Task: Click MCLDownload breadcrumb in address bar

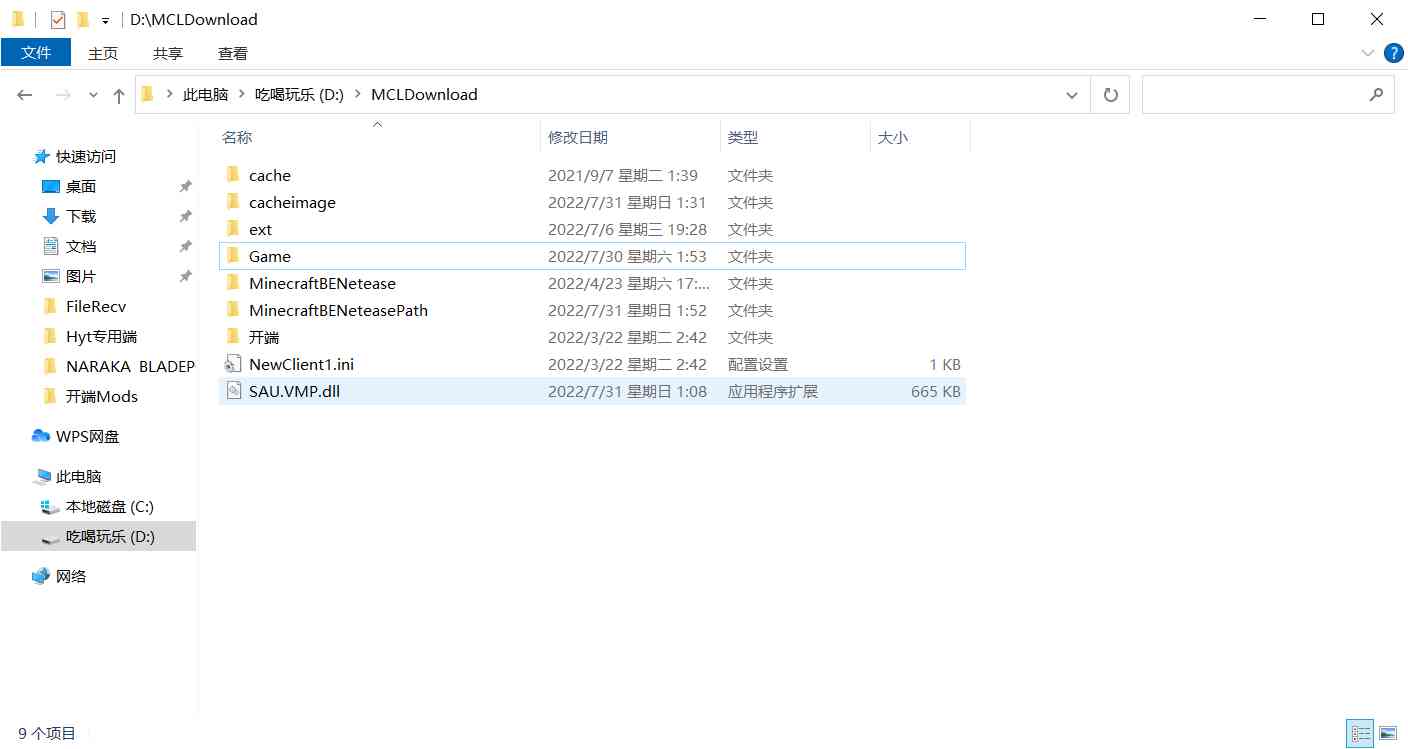Action: coord(424,95)
